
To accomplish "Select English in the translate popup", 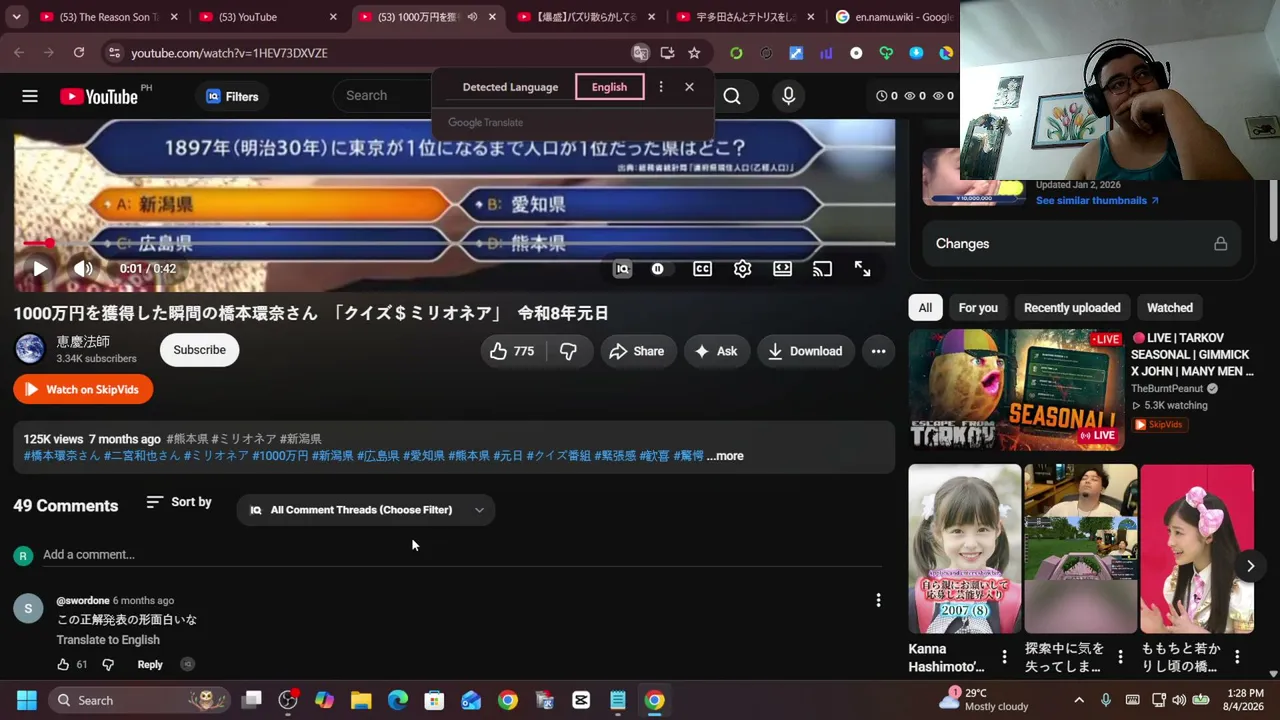I will pyautogui.click(x=609, y=87).
